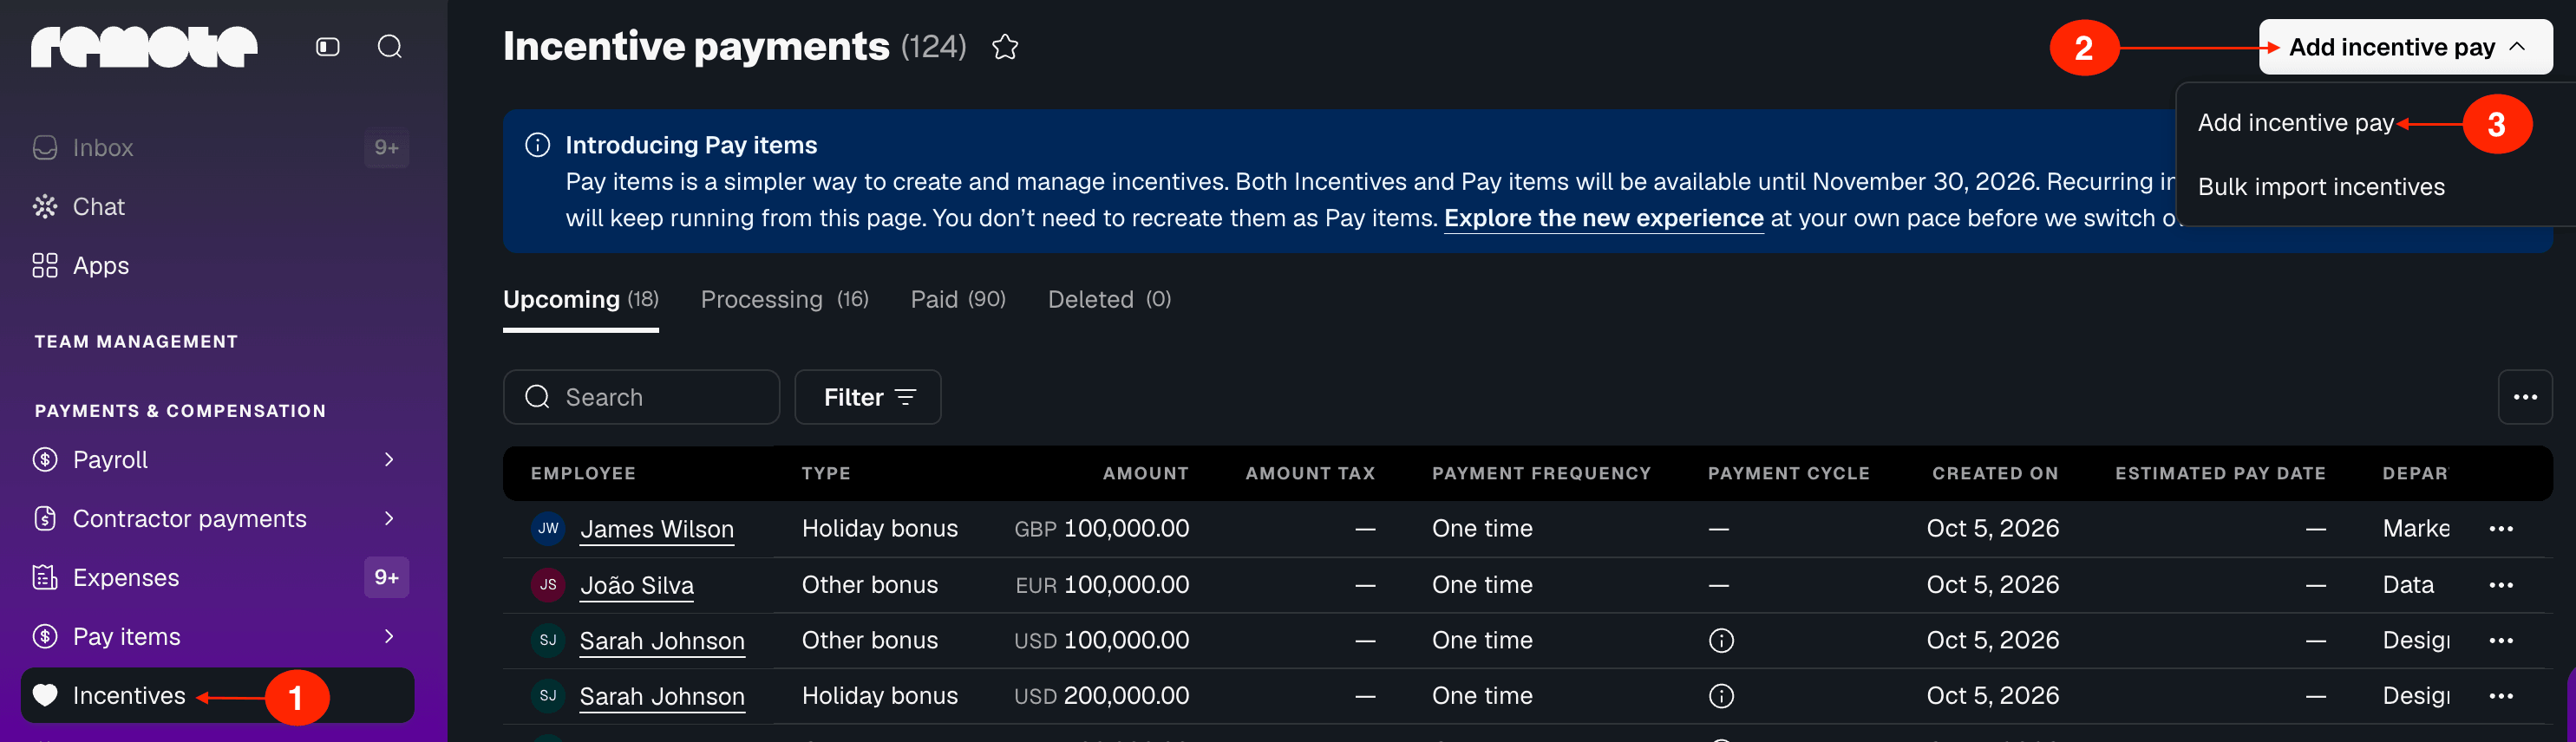2576x742 pixels.
Task: Follow the Explore the new experience link
Action: point(1603,218)
